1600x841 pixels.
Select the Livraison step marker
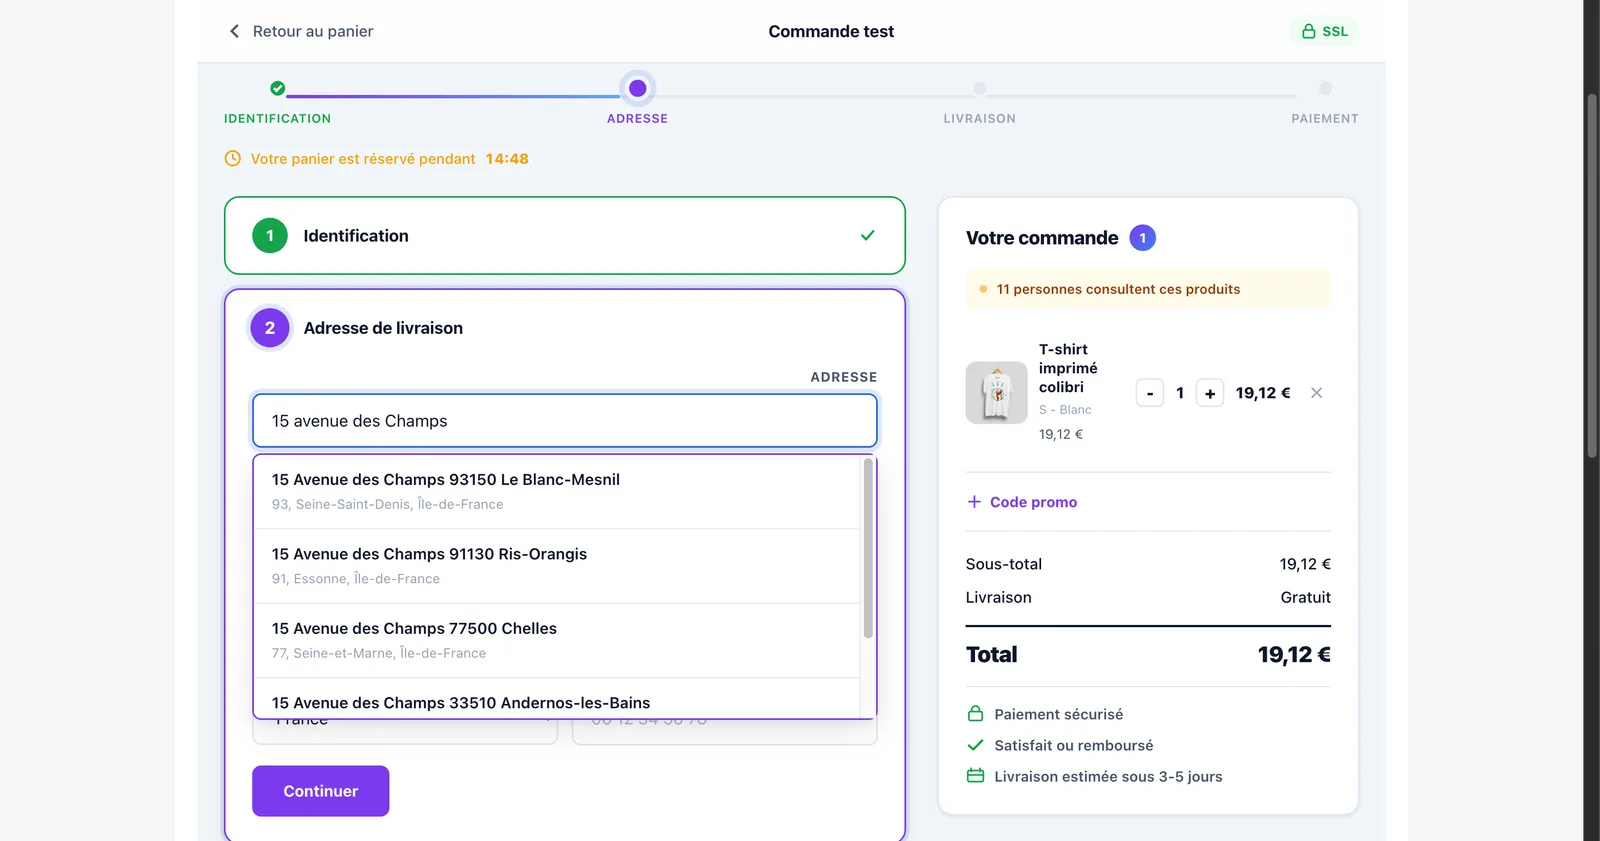pos(980,89)
